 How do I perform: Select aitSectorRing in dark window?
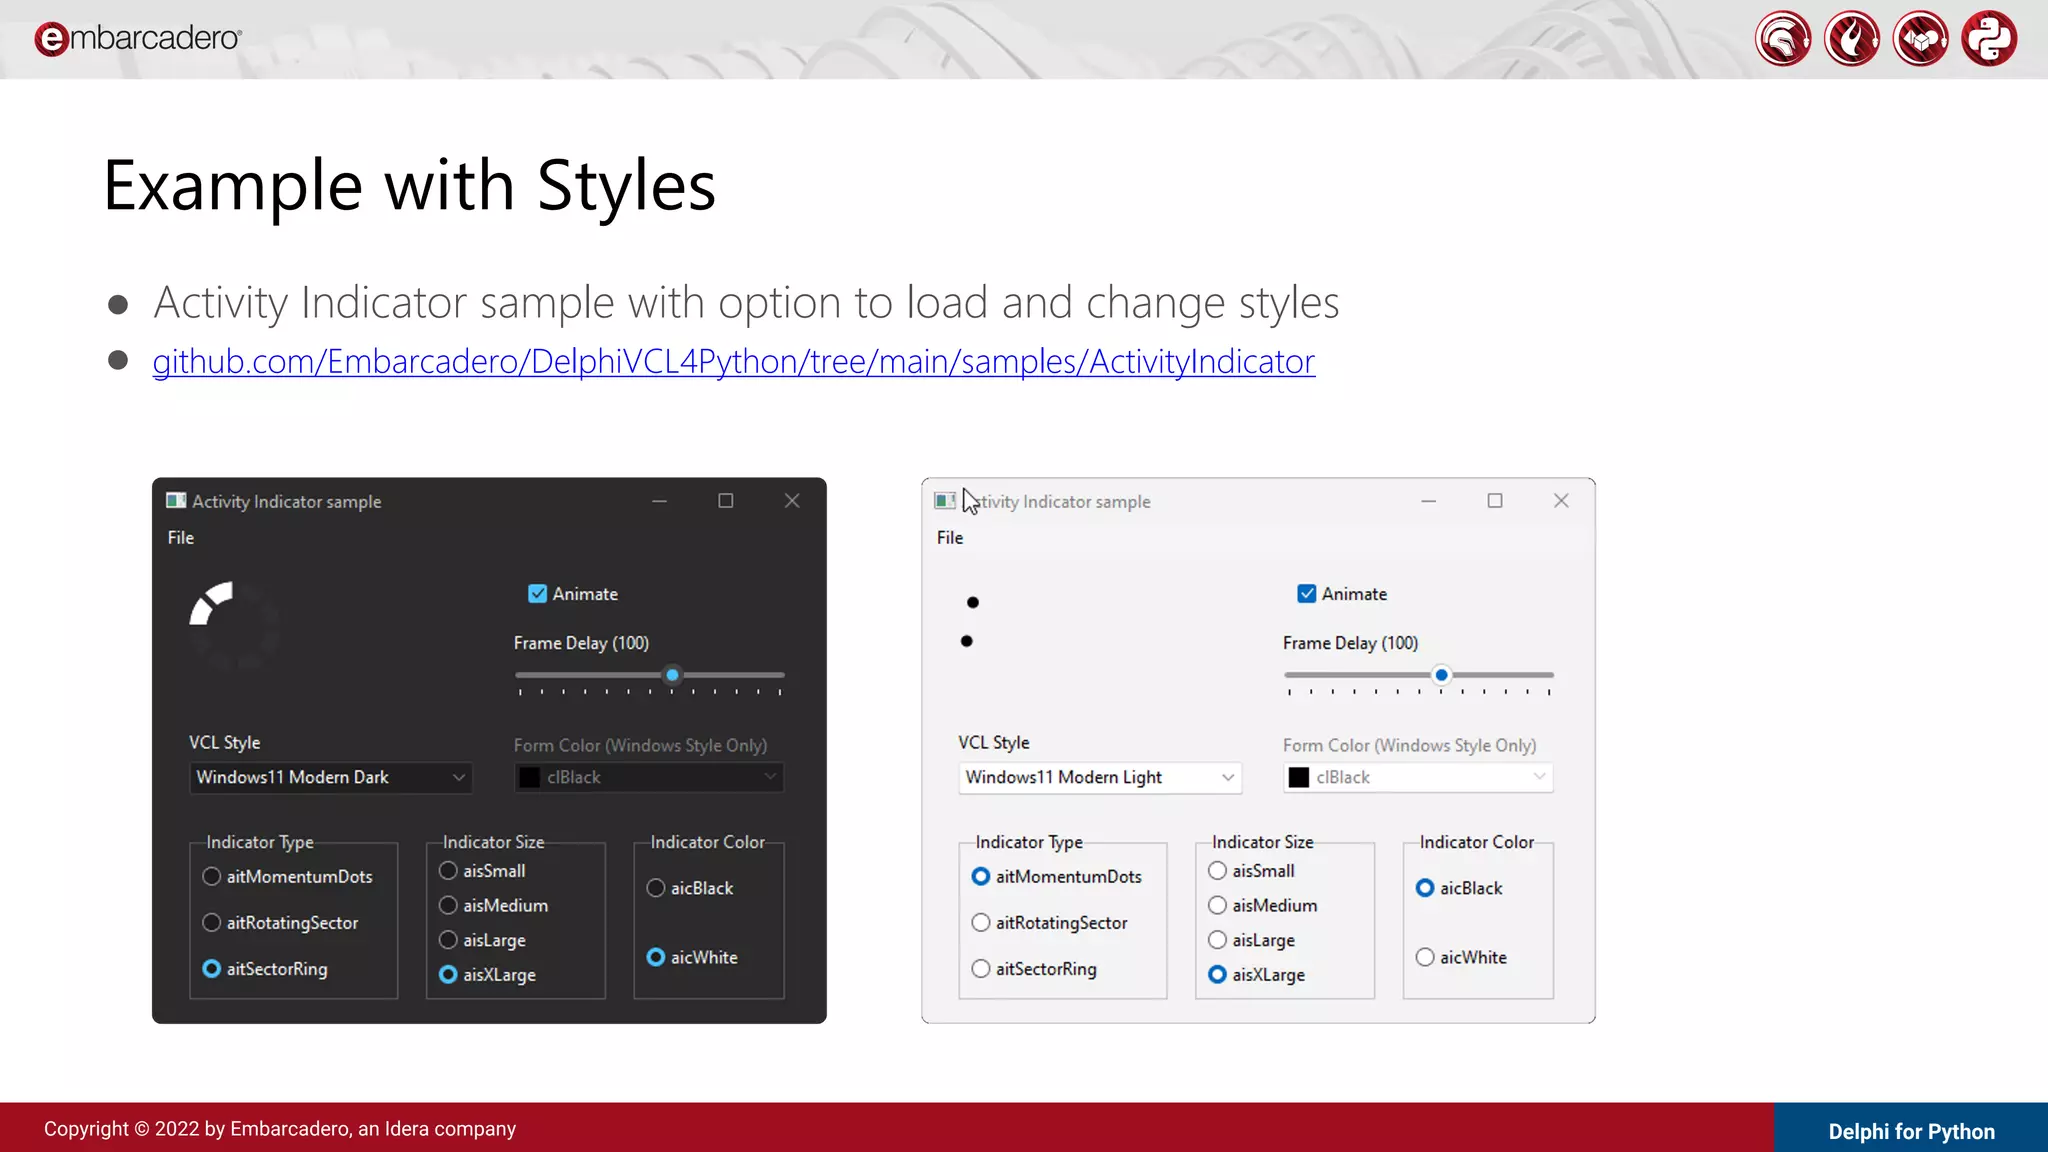pos(265,969)
